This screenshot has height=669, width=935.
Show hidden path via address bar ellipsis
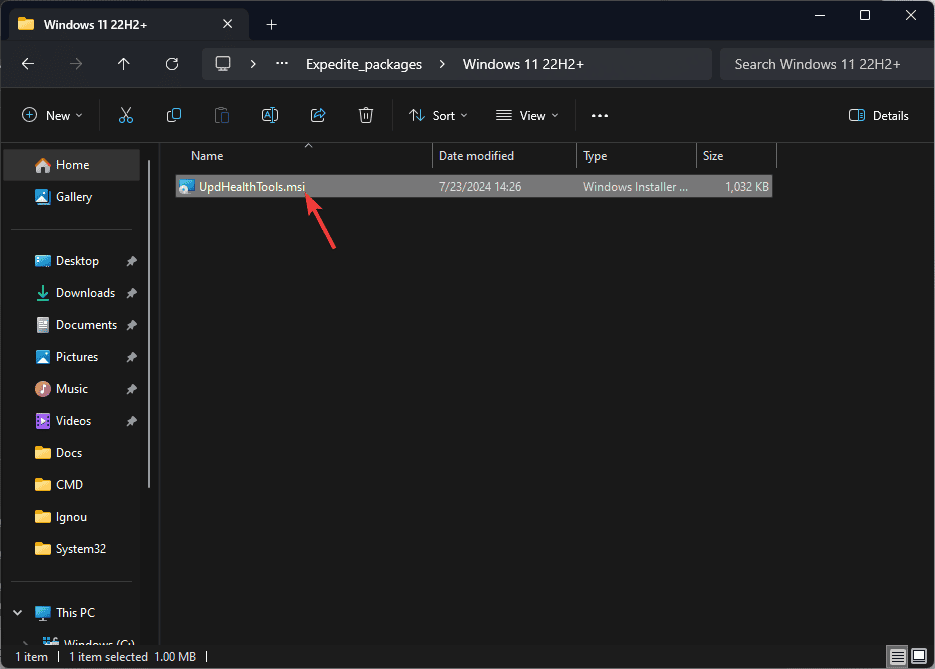pyautogui.click(x=282, y=64)
